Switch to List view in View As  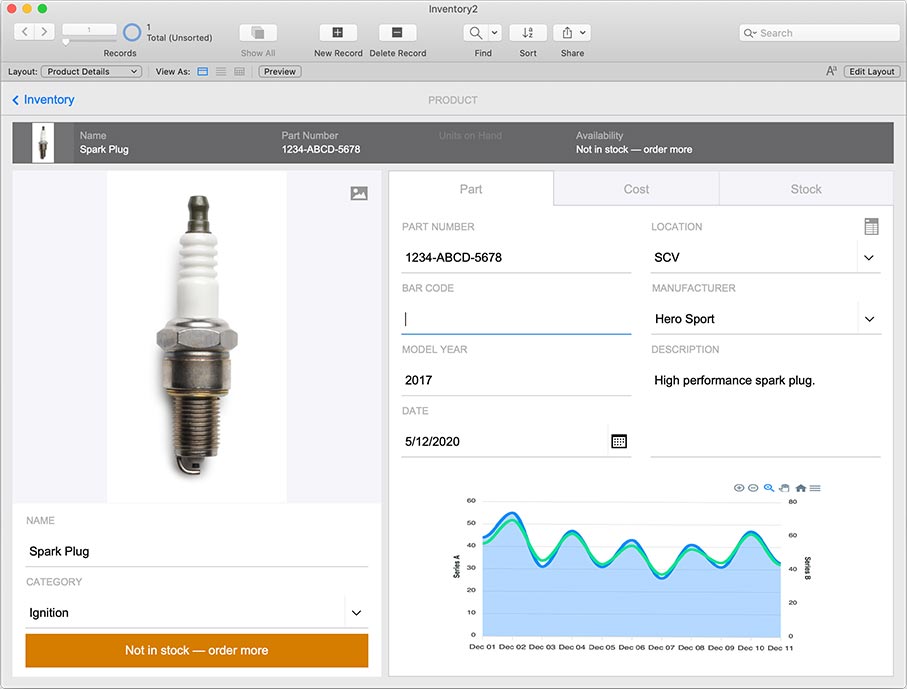pos(221,72)
